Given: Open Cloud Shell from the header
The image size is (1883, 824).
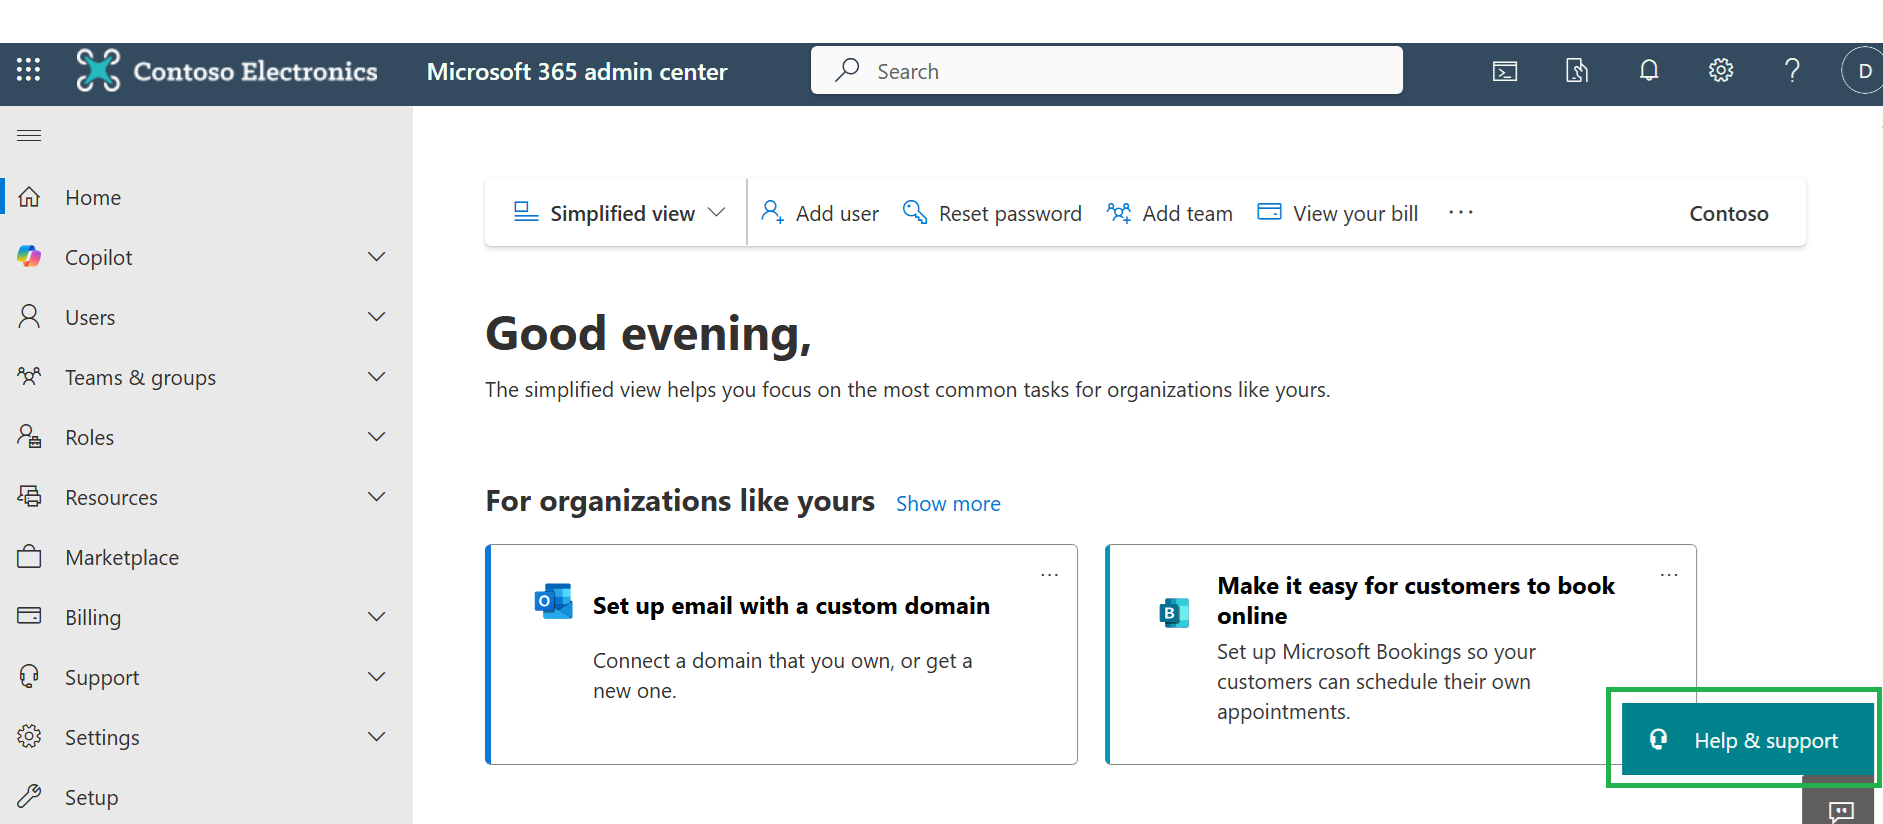Looking at the screenshot, I should point(1505,71).
